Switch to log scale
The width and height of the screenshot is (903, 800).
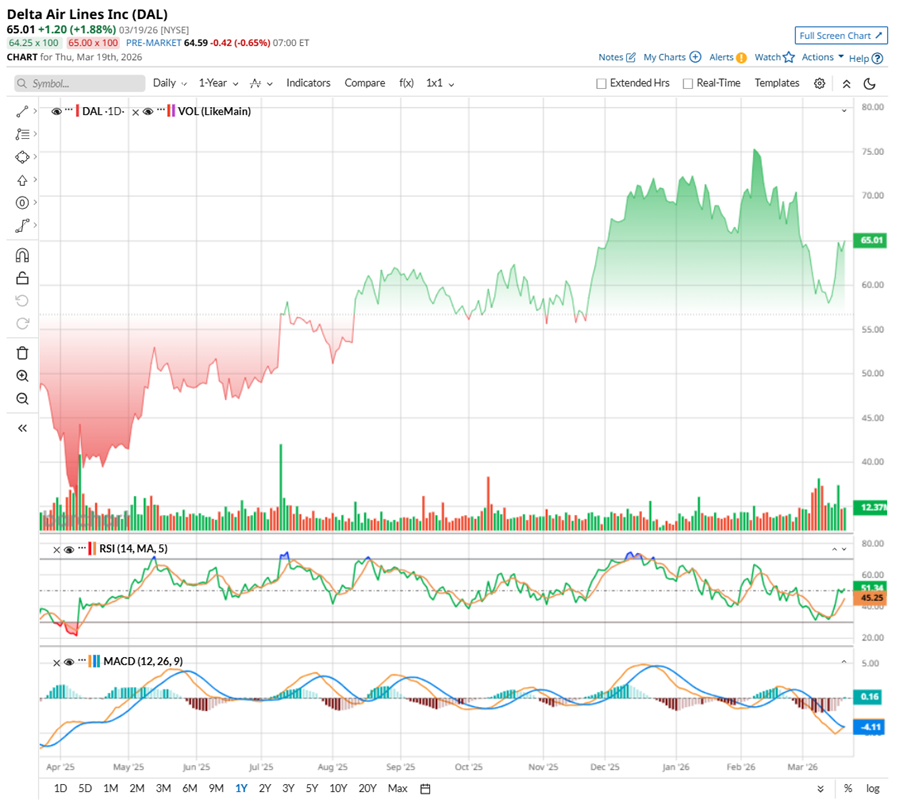(x=872, y=788)
